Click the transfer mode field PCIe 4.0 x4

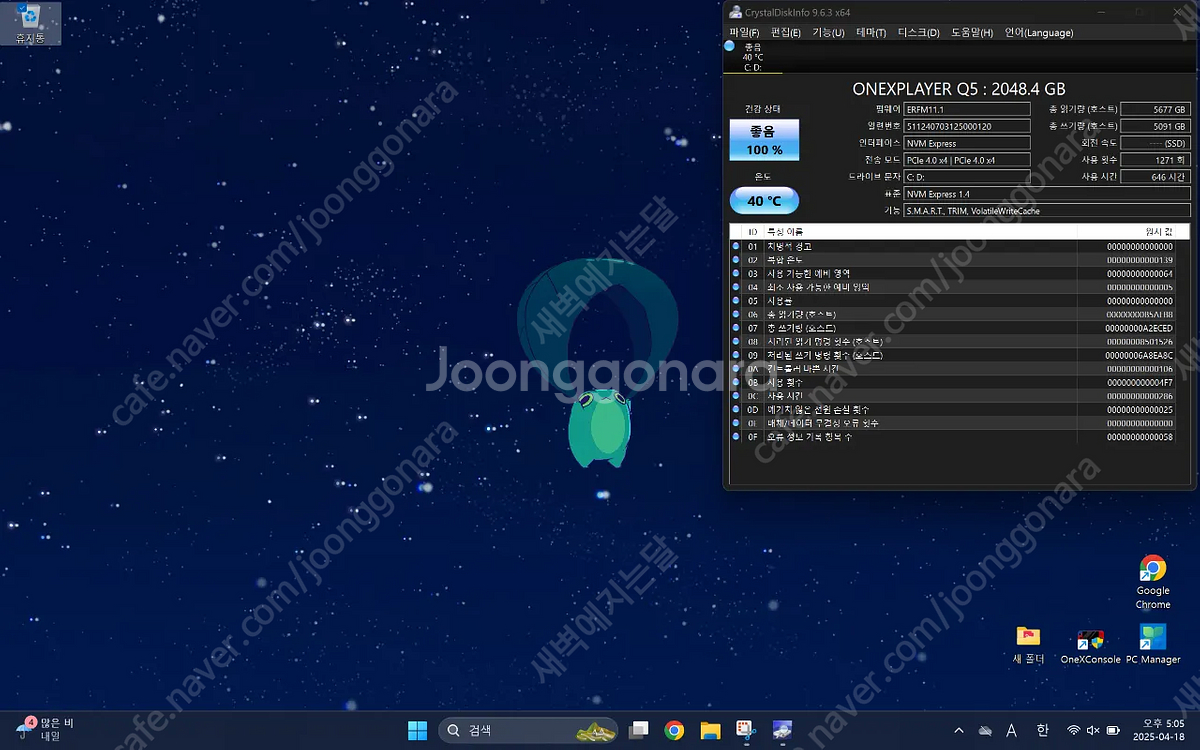[966, 160]
